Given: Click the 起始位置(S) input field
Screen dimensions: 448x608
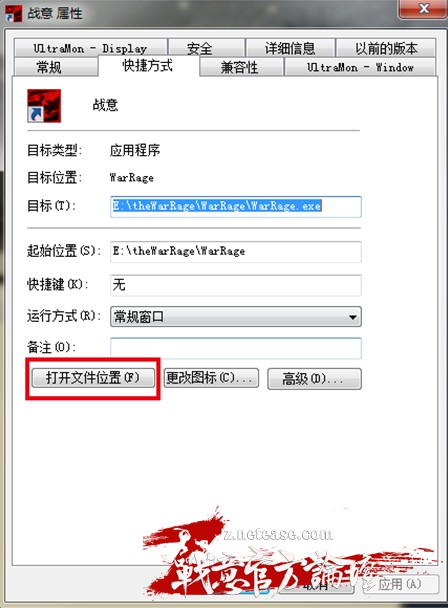Looking at the screenshot, I should 236,252.
